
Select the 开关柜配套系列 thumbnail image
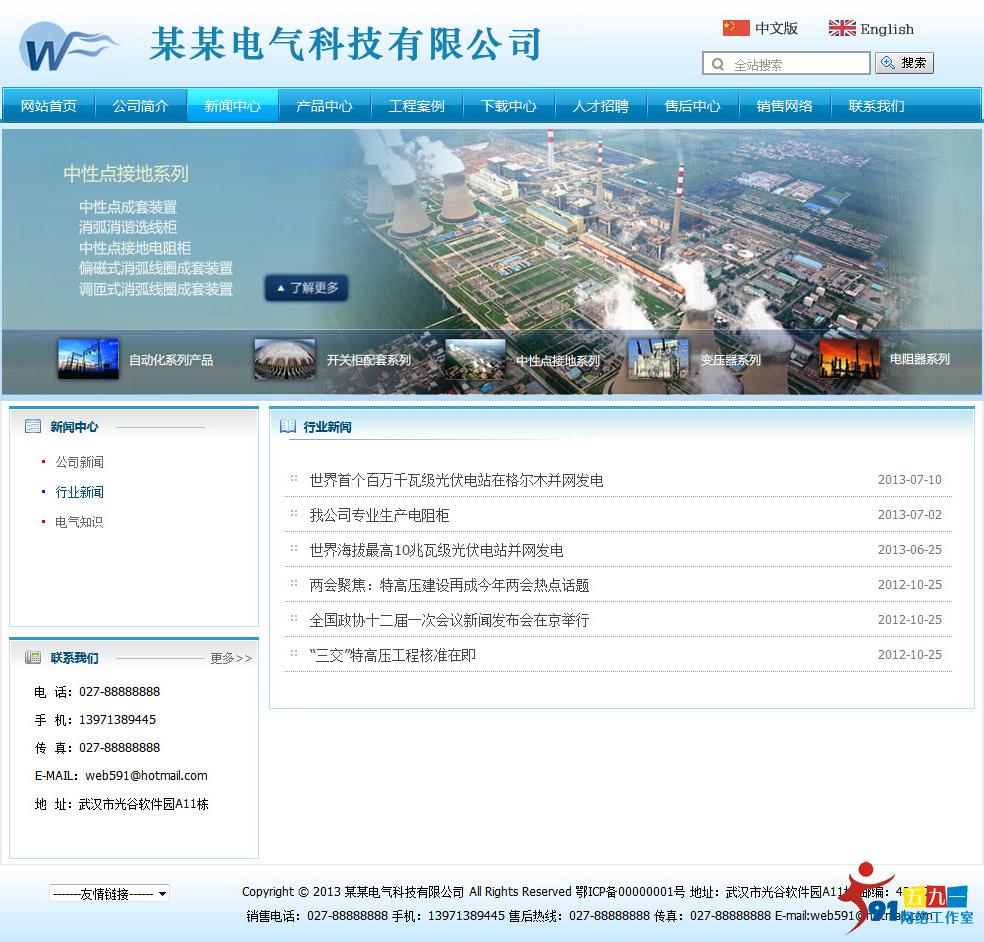click(x=284, y=359)
